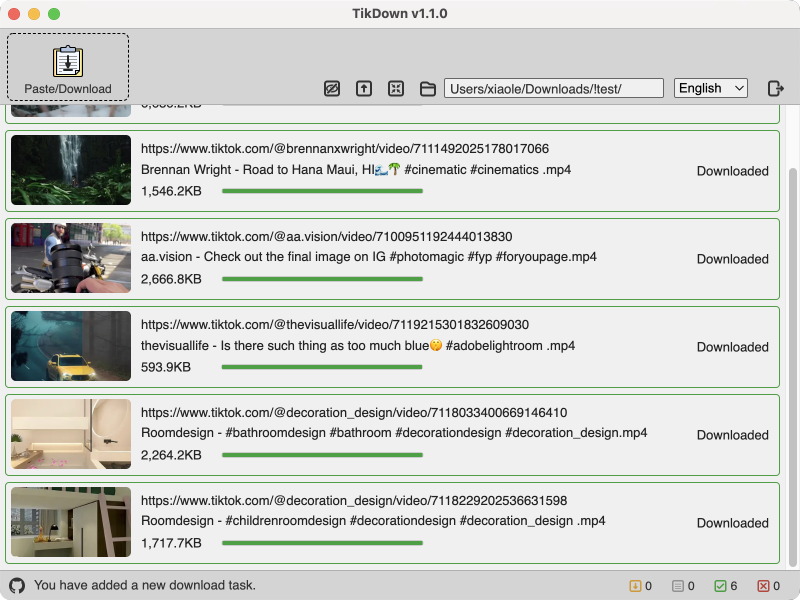Open the waterfall video thumbnail

(71, 170)
